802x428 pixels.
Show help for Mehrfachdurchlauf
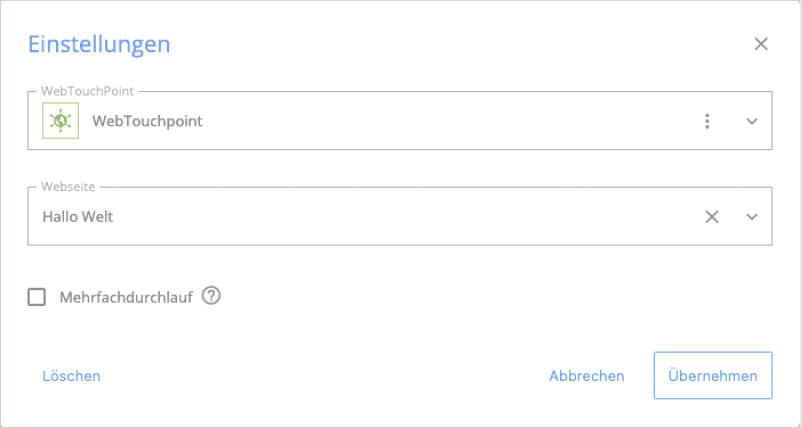(211, 296)
